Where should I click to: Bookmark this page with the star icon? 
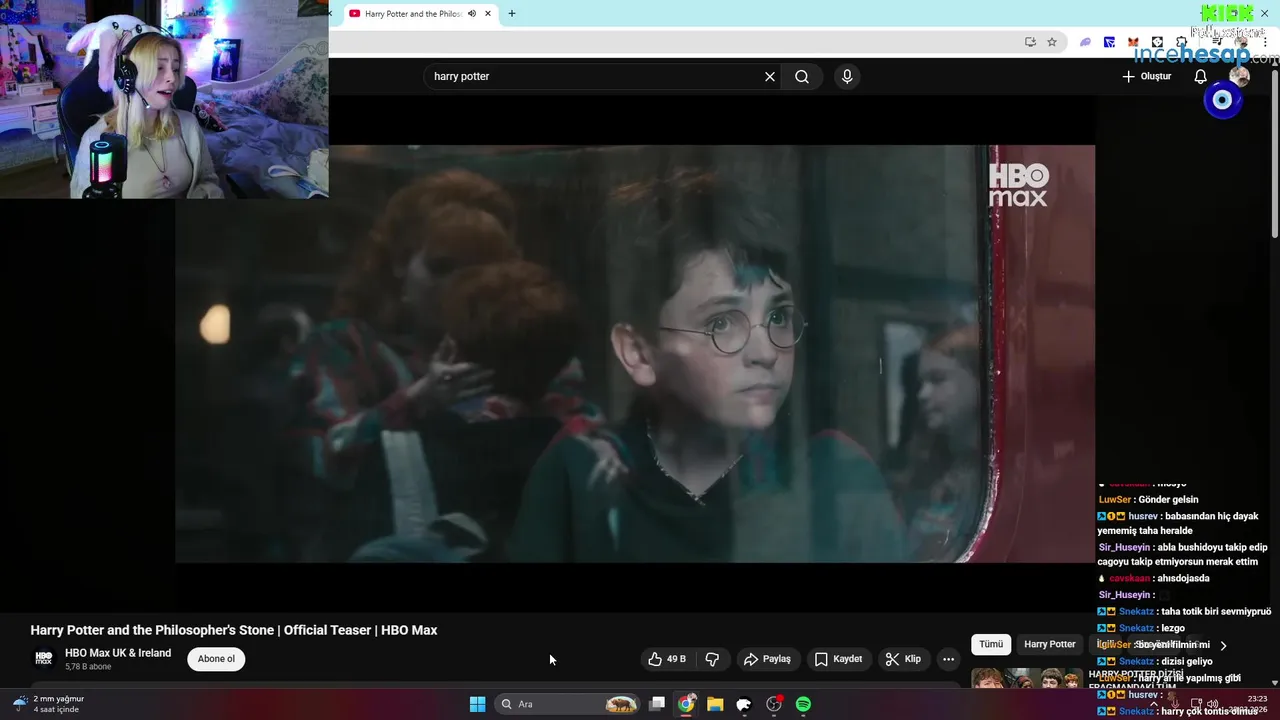pyautogui.click(x=1052, y=42)
